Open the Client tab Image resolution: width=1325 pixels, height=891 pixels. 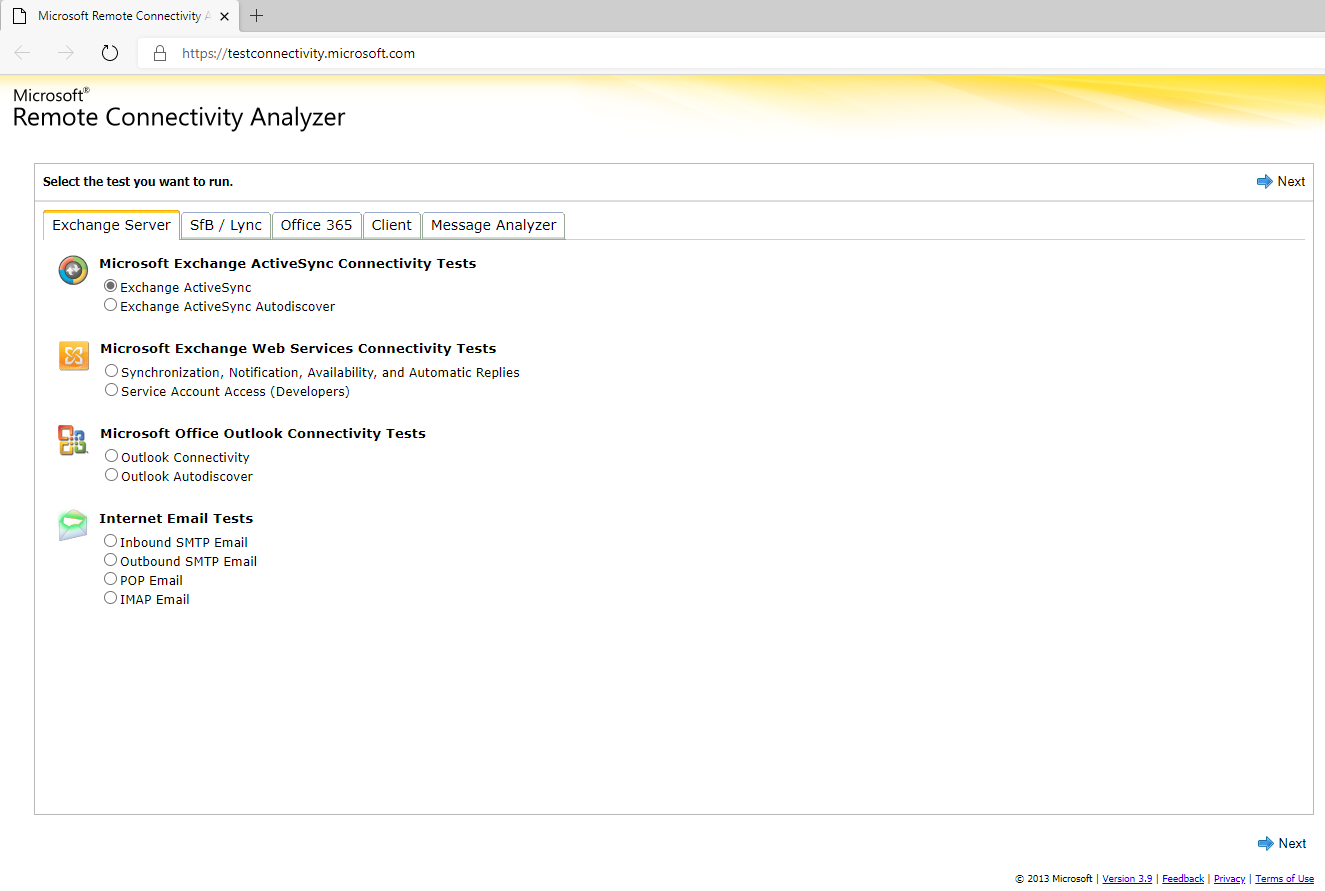pos(392,225)
